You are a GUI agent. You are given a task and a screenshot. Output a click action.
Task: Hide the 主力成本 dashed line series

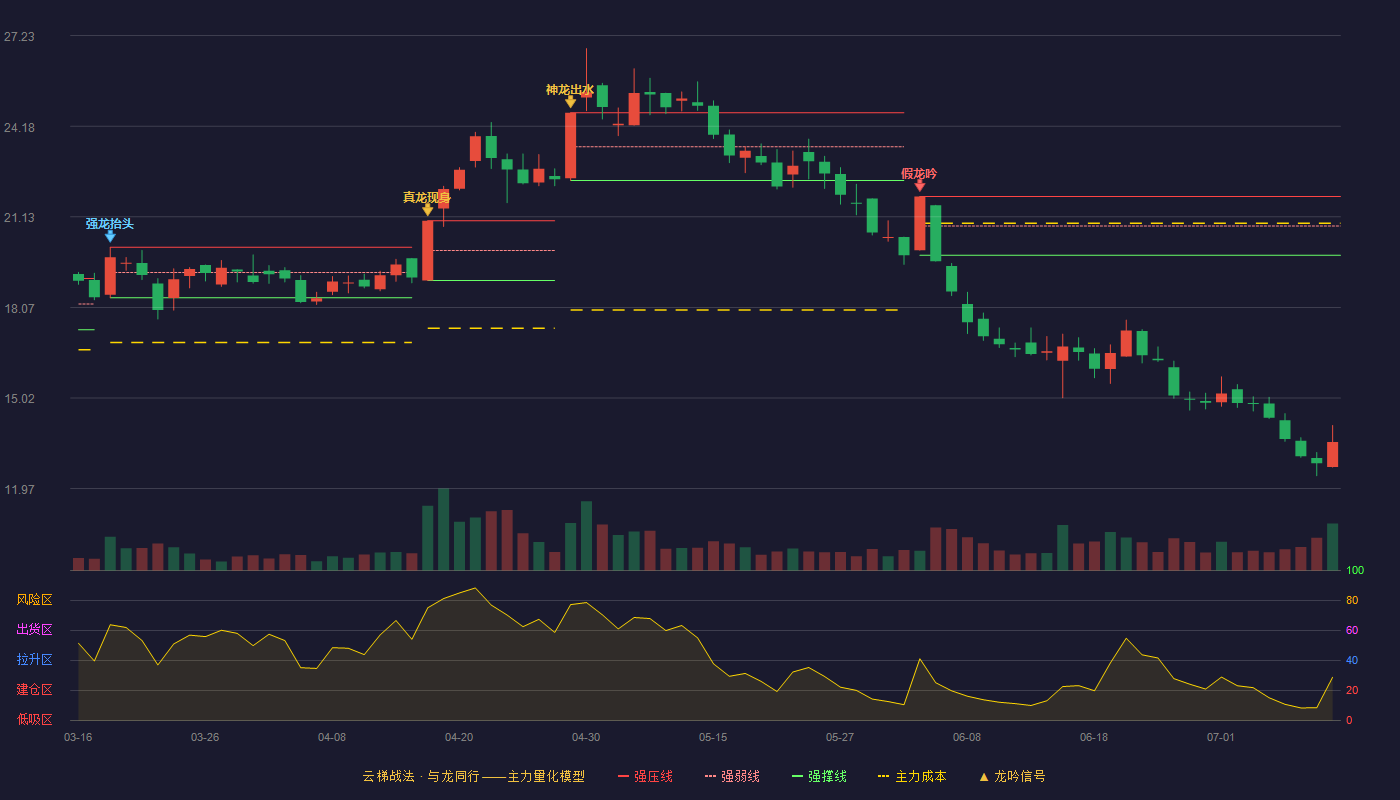[912, 776]
